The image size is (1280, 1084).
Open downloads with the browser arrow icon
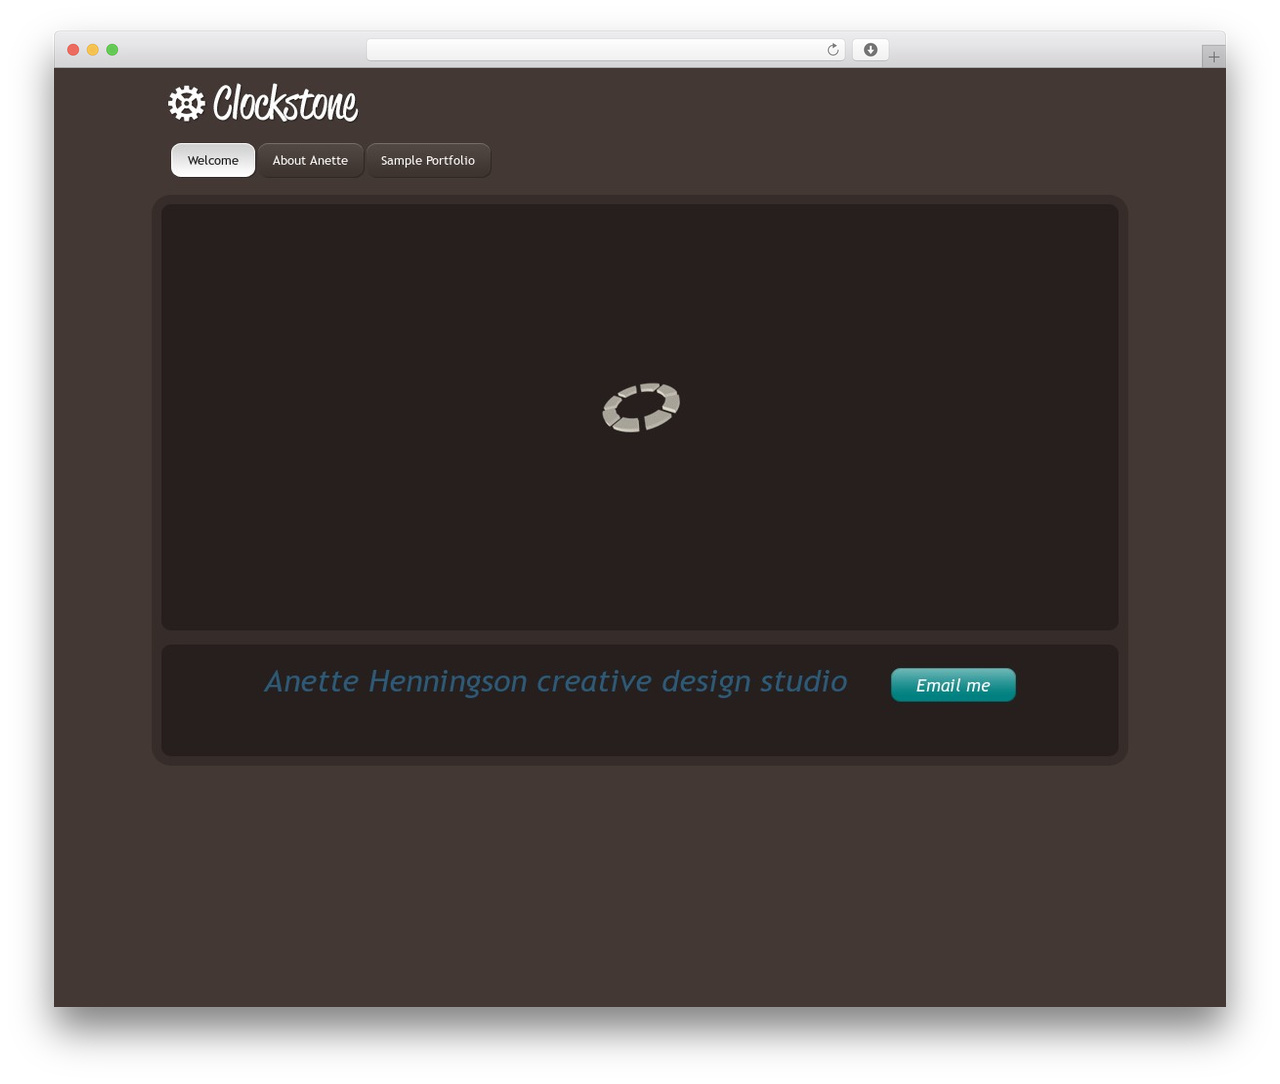[x=870, y=50]
